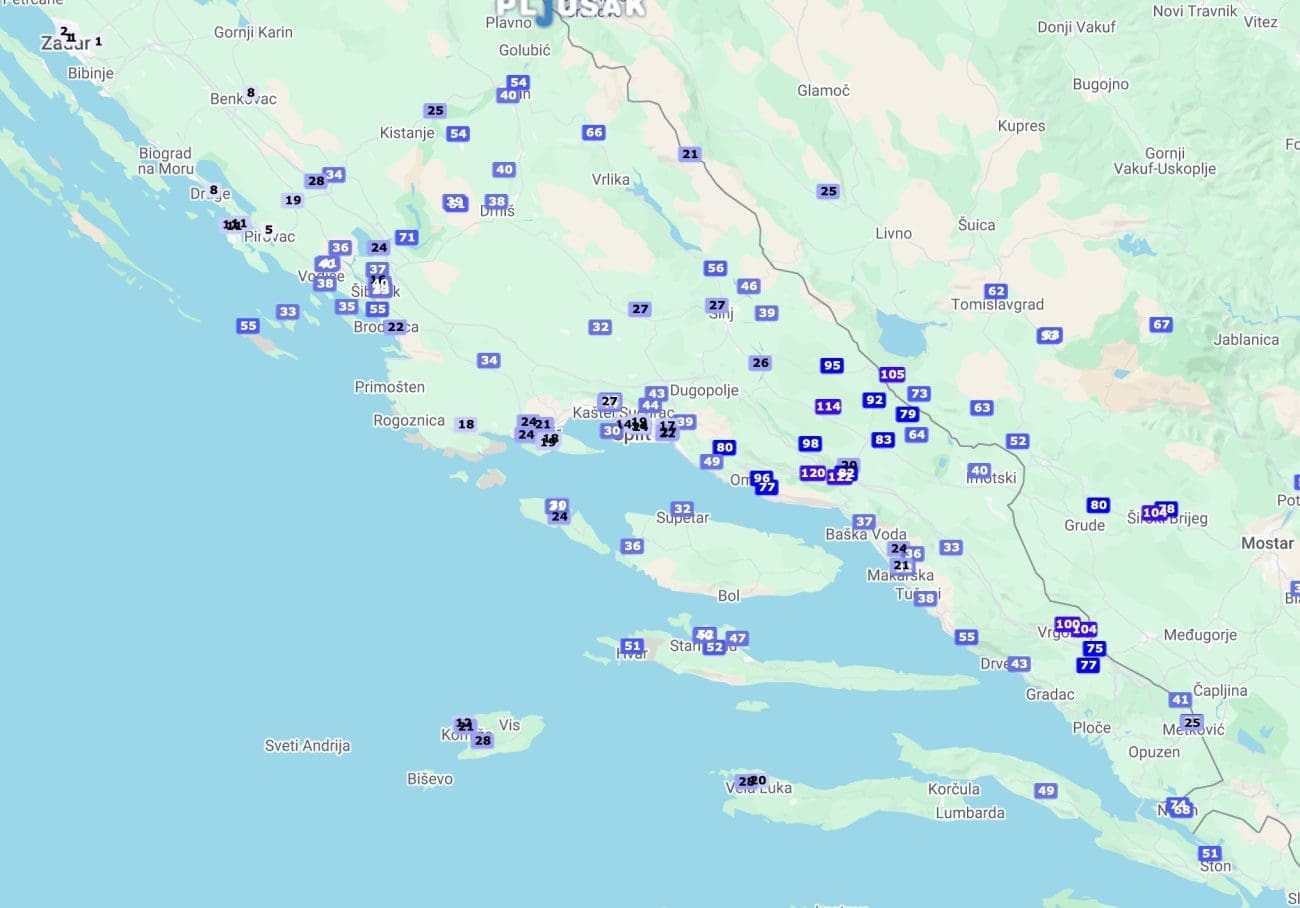This screenshot has width=1300, height=908.
Task: Click the 98 rainfall marker
Action: tap(810, 443)
